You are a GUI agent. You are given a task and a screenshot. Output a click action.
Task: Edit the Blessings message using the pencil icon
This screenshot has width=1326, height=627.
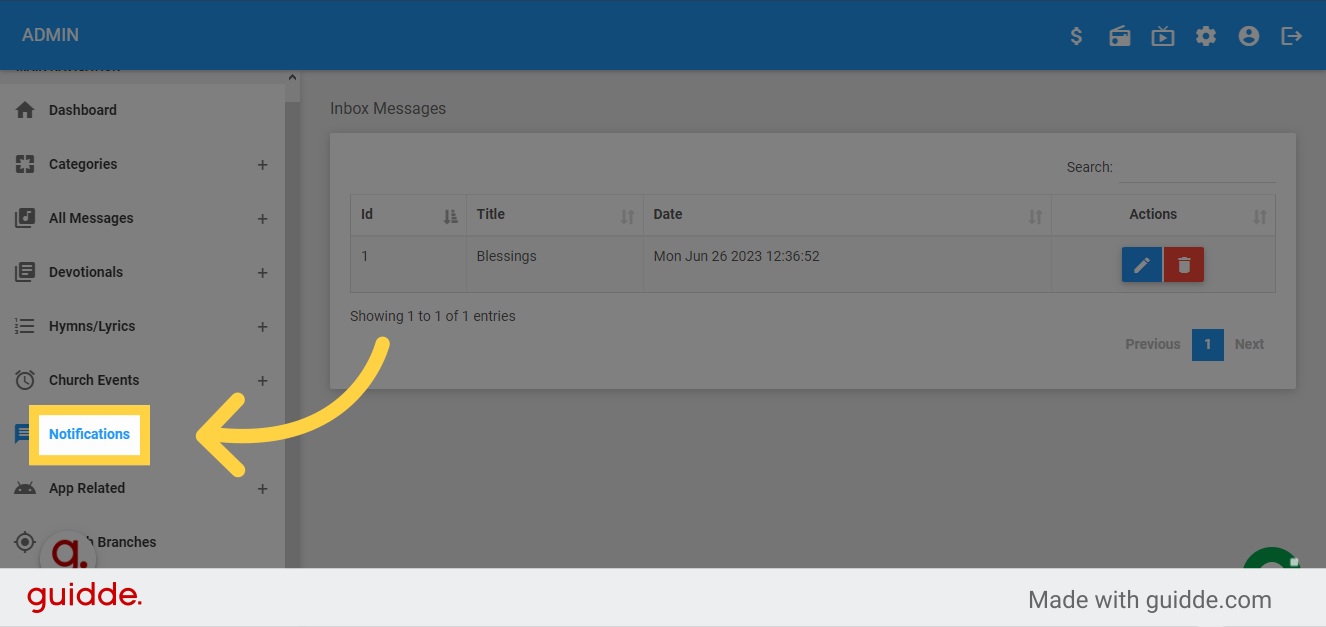1141,264
